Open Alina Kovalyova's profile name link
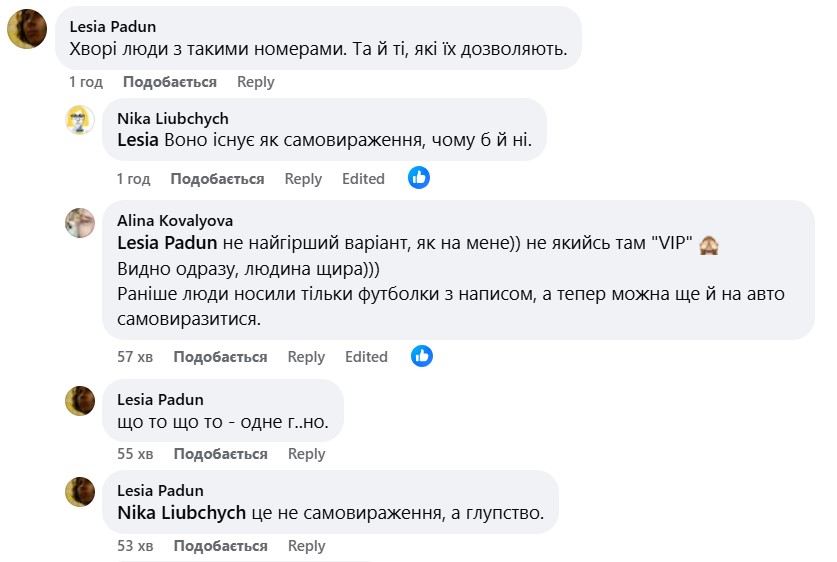Image resolution: width=837 pixels, height=562 pixels. click(175, 220)
